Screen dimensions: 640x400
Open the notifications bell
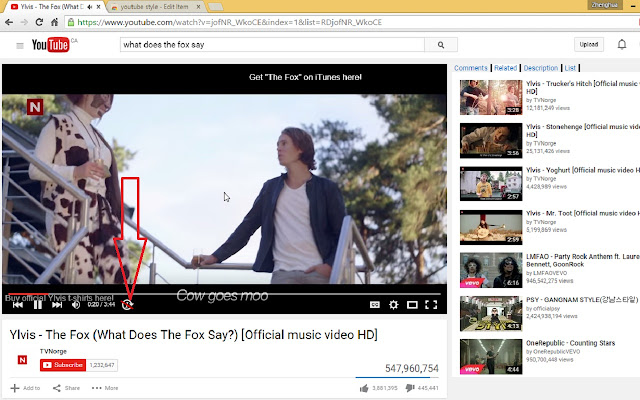[x=621, y=44]
